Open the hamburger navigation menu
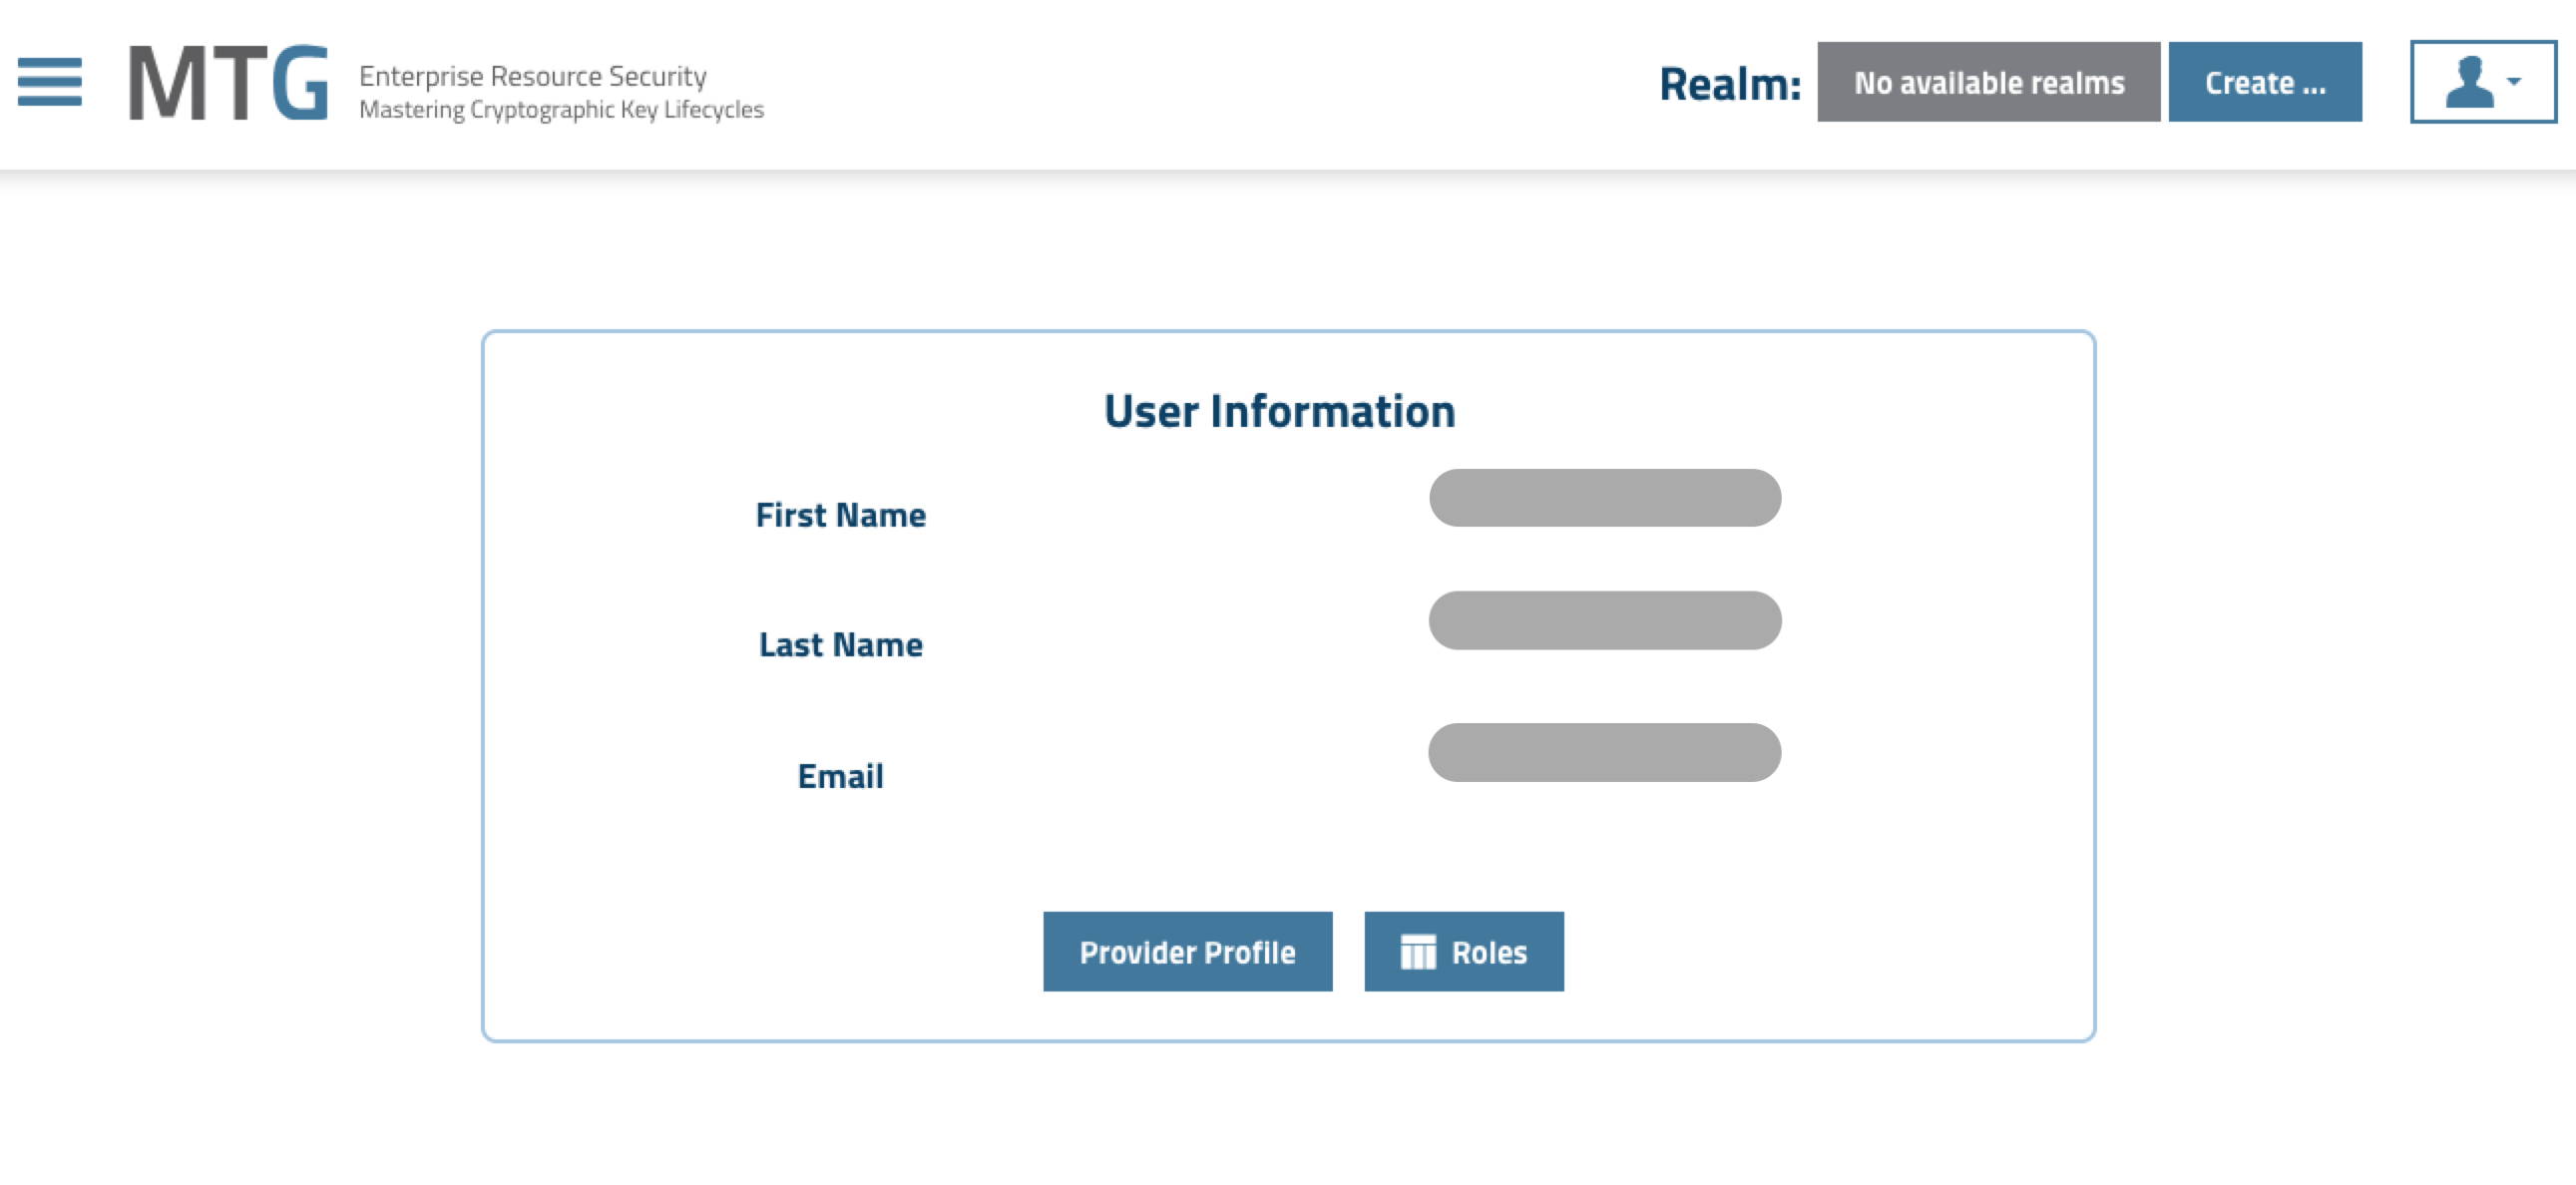2576x1185 pixels. (49, 81)
